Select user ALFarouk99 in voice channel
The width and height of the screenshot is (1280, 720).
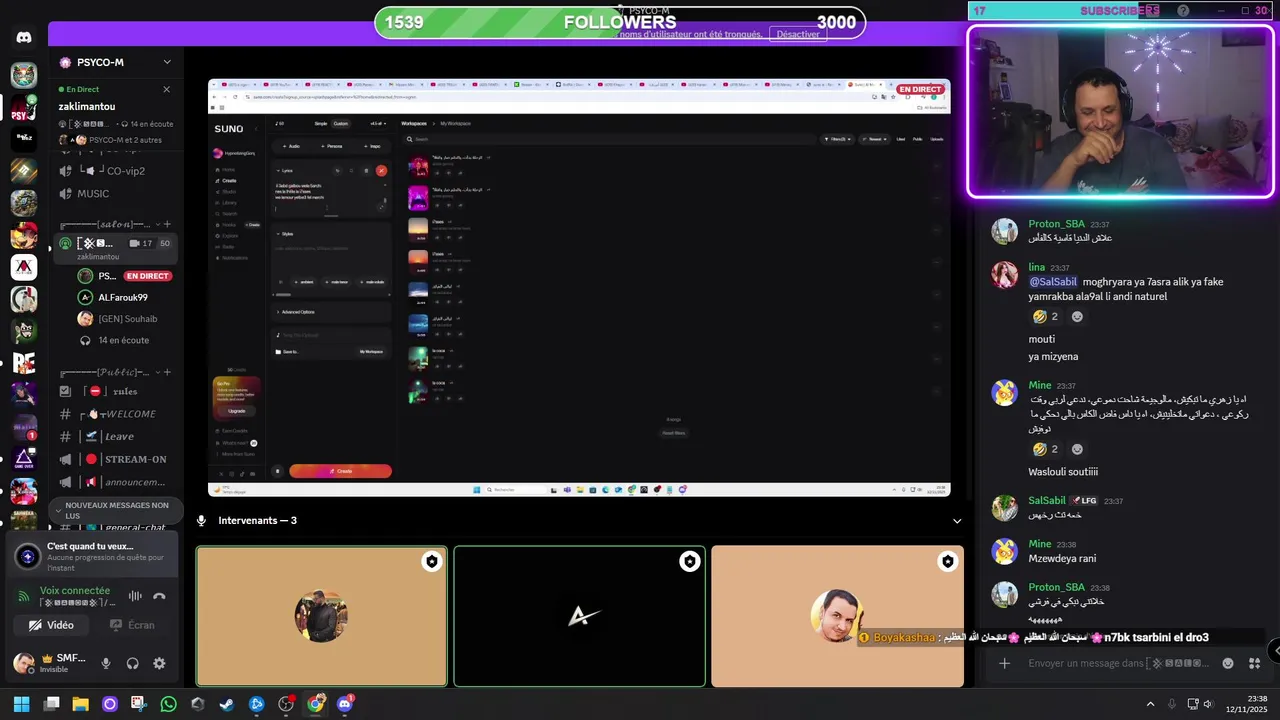coord(125,297)
